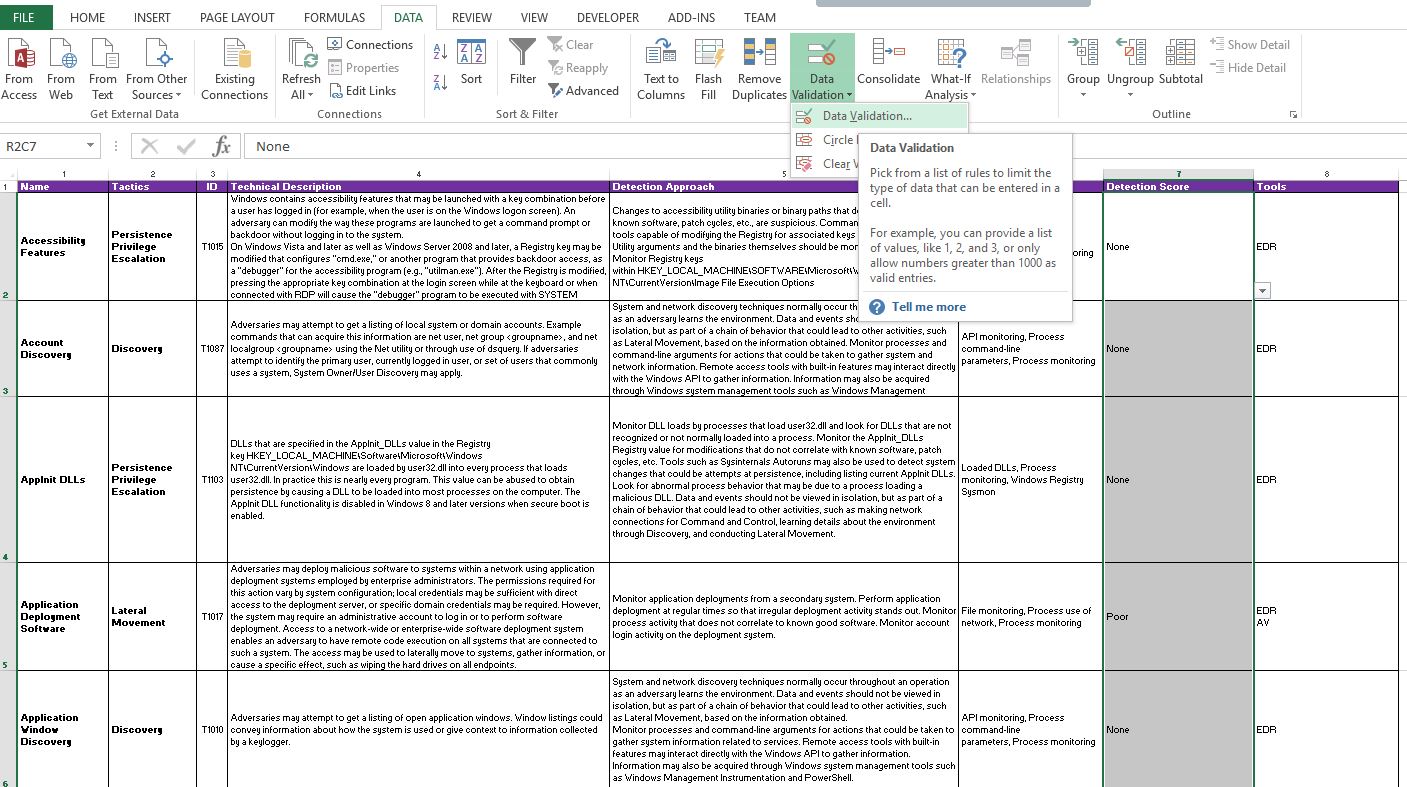Screen dimensions: 1407x787
Task: Open the Group dropdown arrow
Action: pyautogui.click(x=1083, y=96)
